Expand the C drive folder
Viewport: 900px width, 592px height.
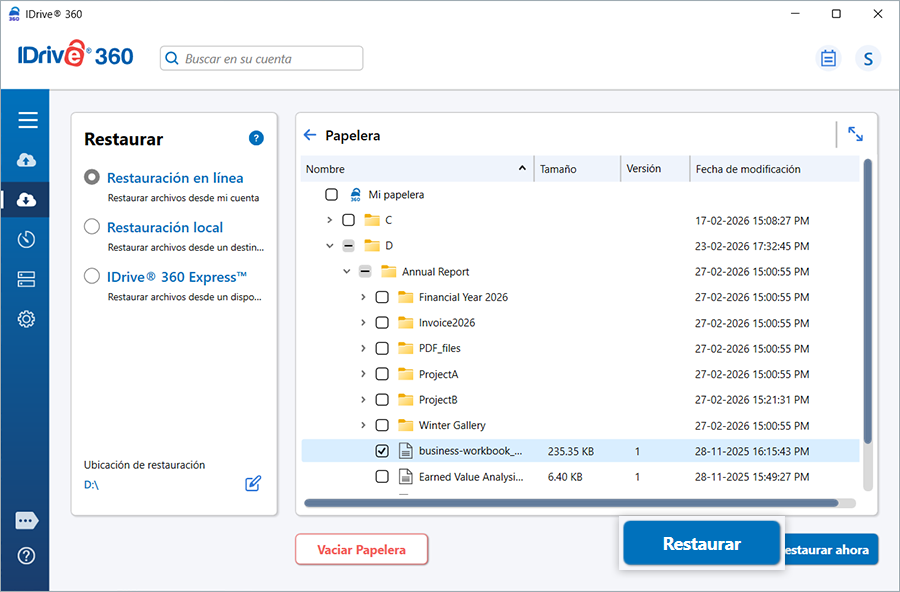click(x=329, y=220)
